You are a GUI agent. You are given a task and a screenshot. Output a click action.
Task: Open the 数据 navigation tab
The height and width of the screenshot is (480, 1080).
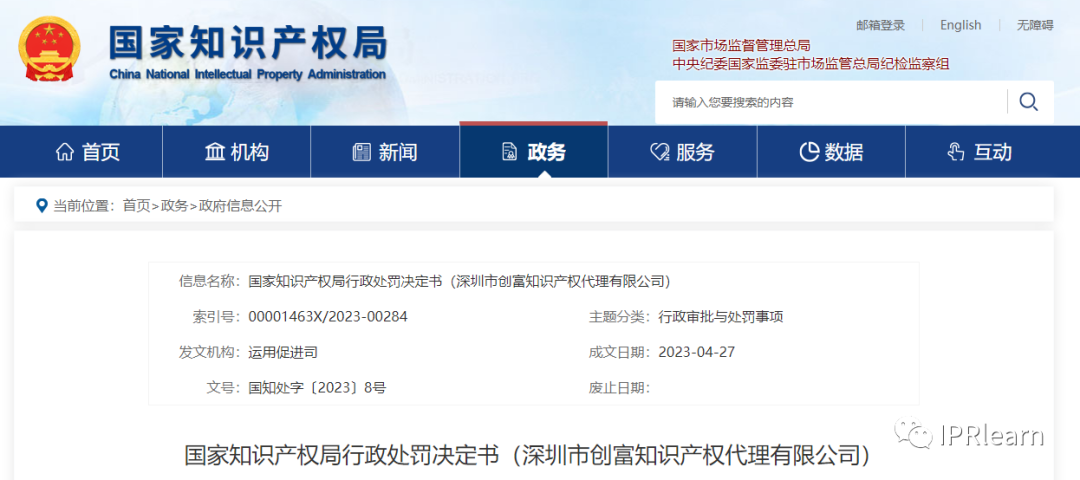pyautogui.click(x=831, y=152)
